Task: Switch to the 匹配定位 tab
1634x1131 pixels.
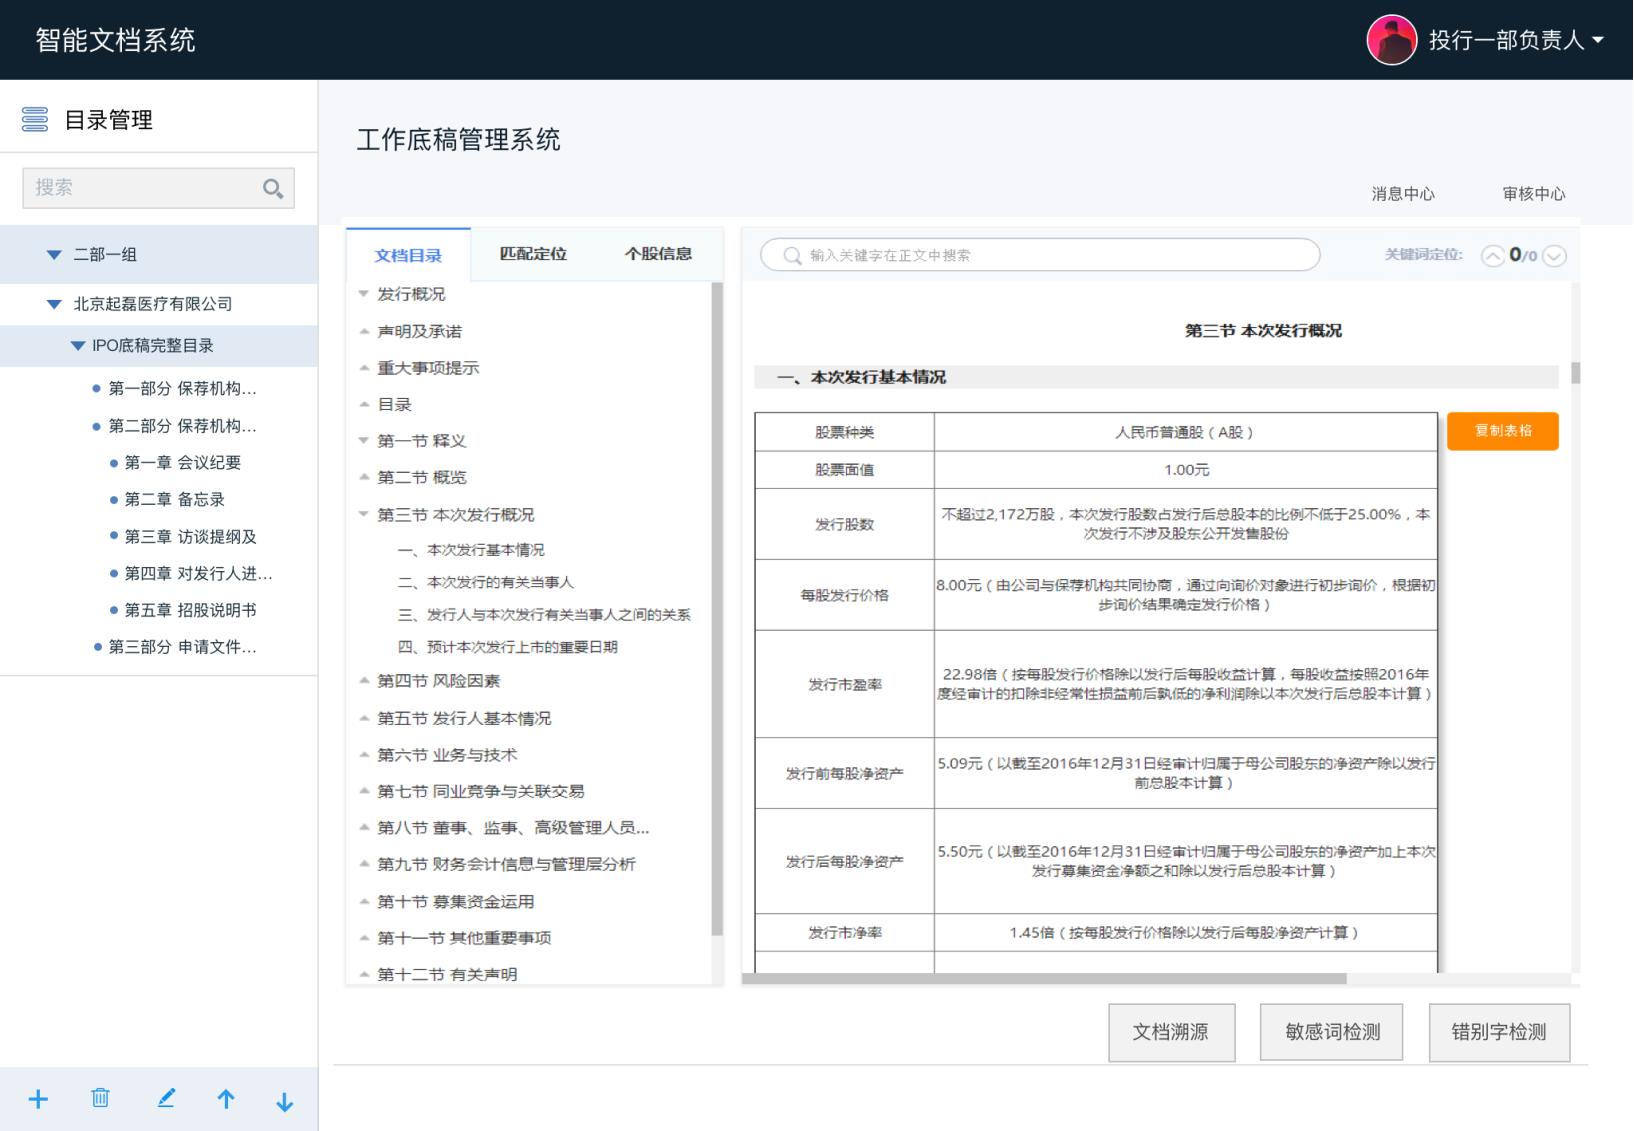Action: click(533, 254)
